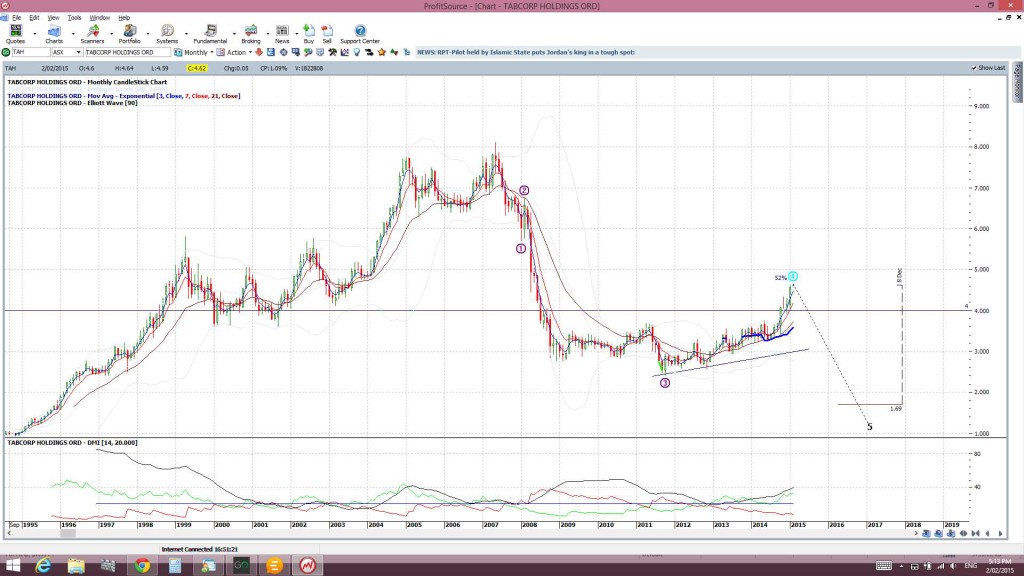Step chart back with left arrow icon
This screenshot has height=576, width=1024.
tap(987, 534)
